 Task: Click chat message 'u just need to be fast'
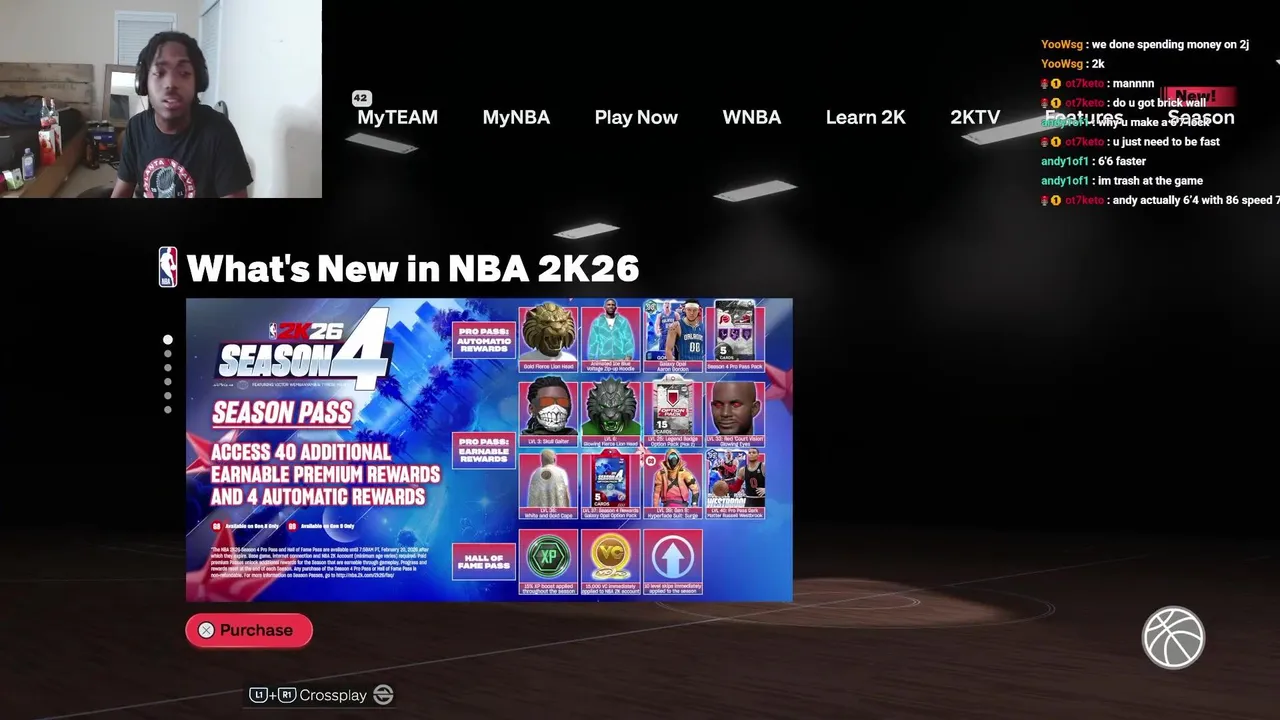pos(1166,142)
